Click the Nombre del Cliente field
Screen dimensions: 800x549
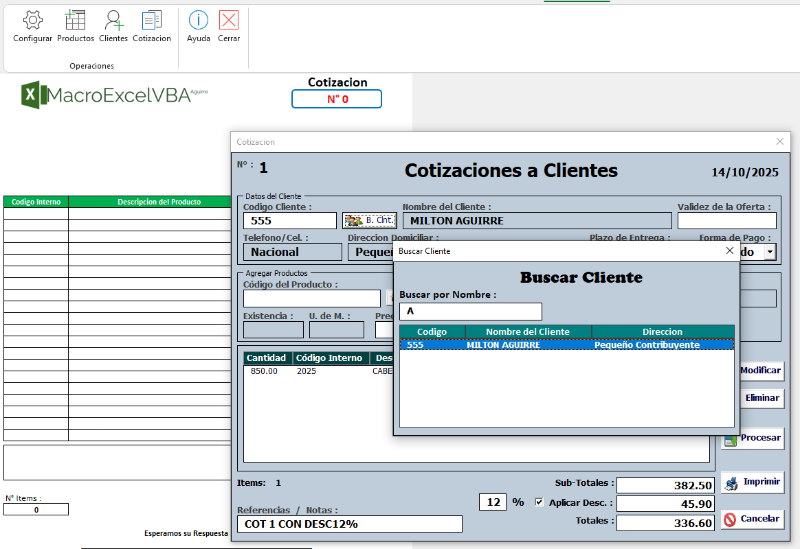point(537,220)
